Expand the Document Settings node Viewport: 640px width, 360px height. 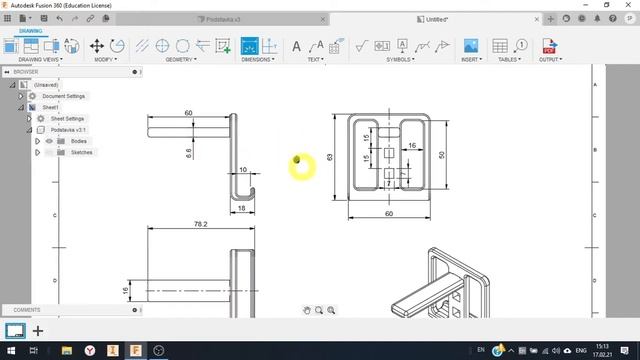click(x=20, y=96)
